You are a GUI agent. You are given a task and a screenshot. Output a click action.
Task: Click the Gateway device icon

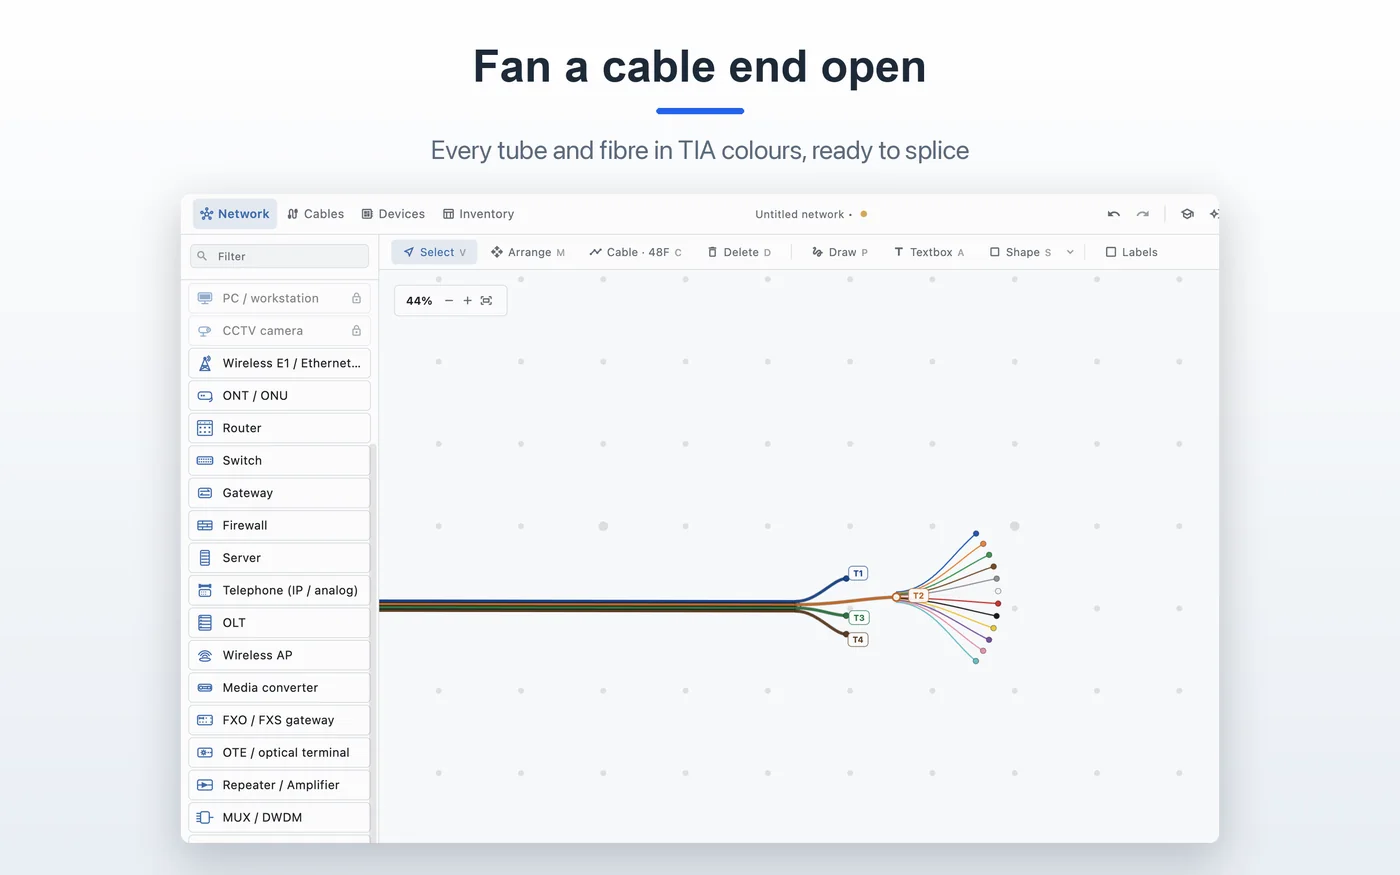click(x=205, y=493)
